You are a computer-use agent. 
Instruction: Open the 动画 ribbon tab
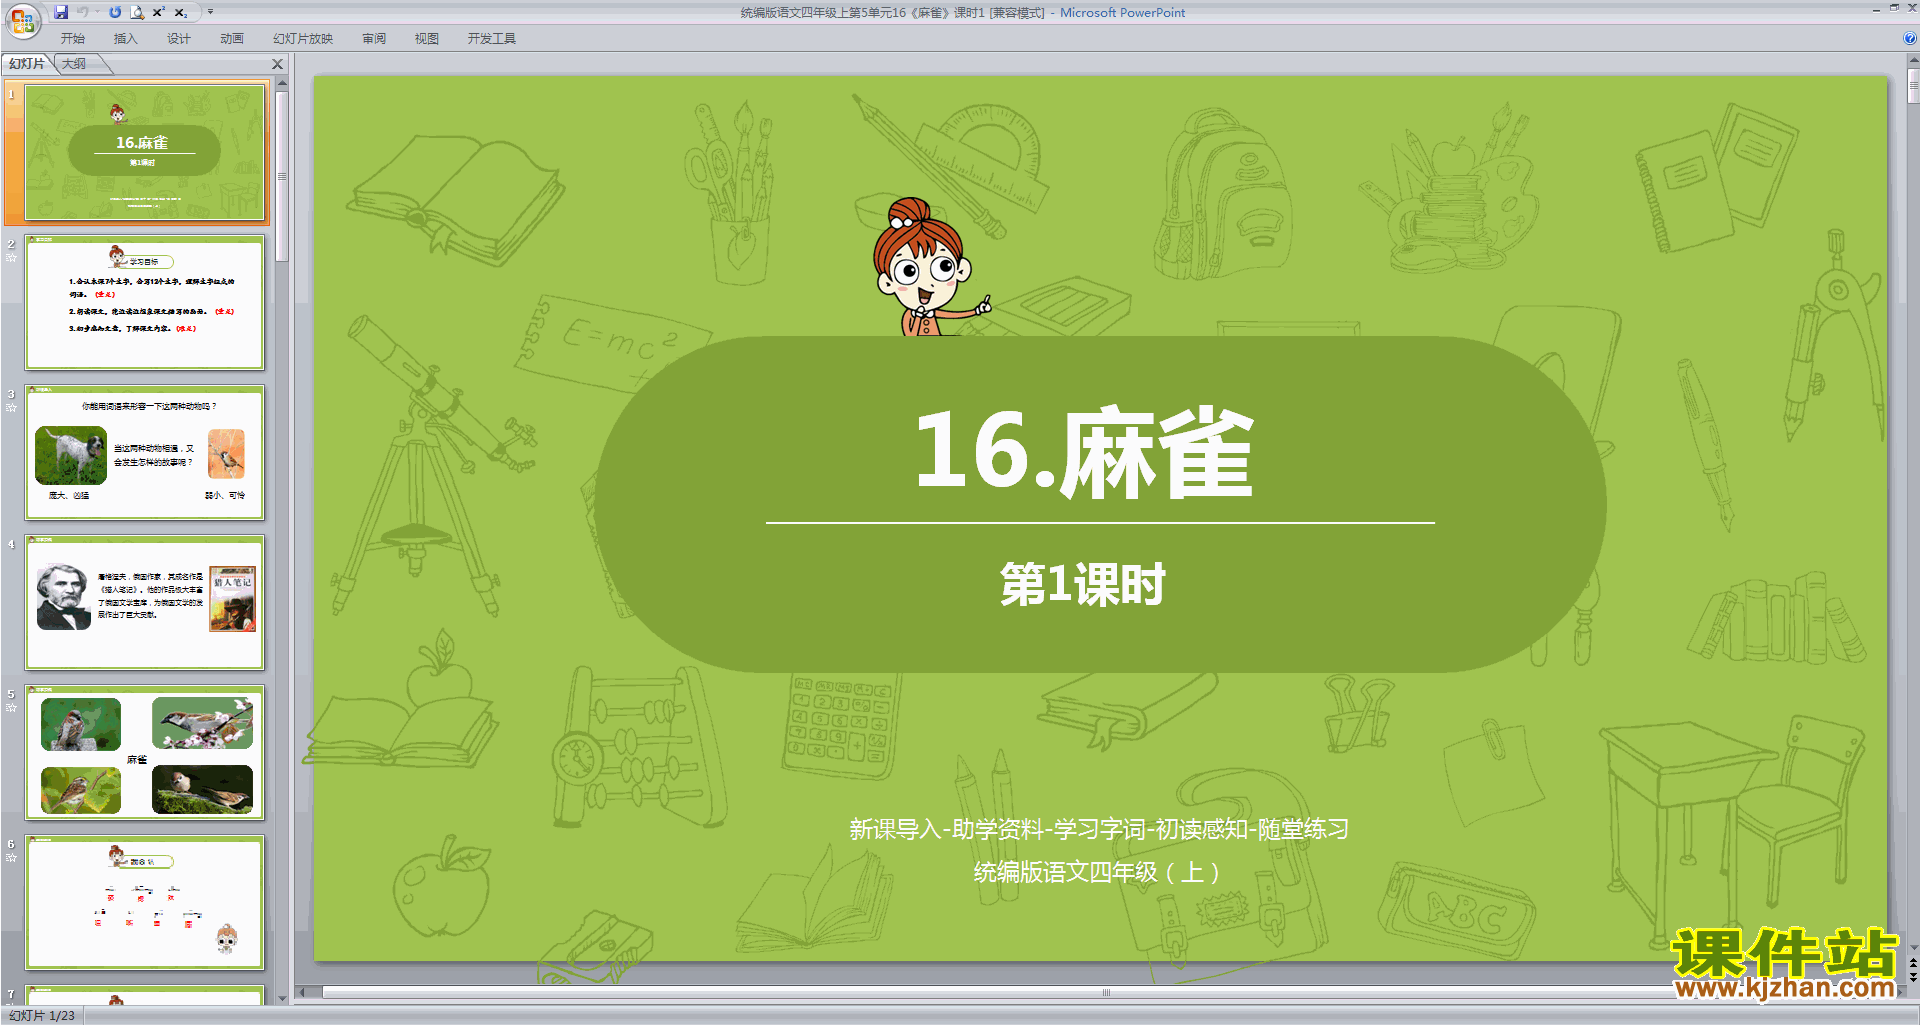232,38
